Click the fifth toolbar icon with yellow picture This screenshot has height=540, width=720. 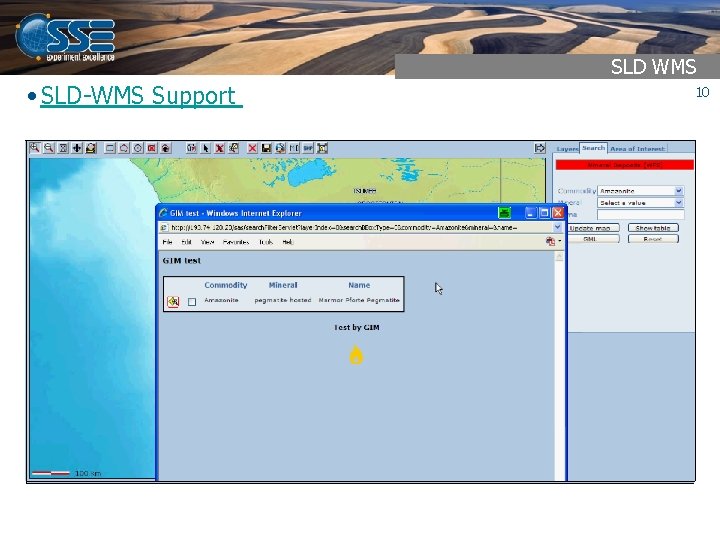[x=91, y=148]
